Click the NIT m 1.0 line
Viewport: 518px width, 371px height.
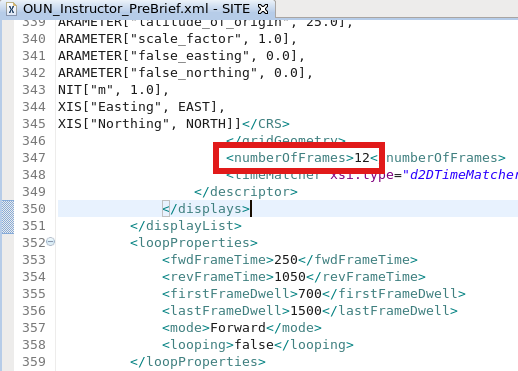pyautogui.click(x=114, y=90)
